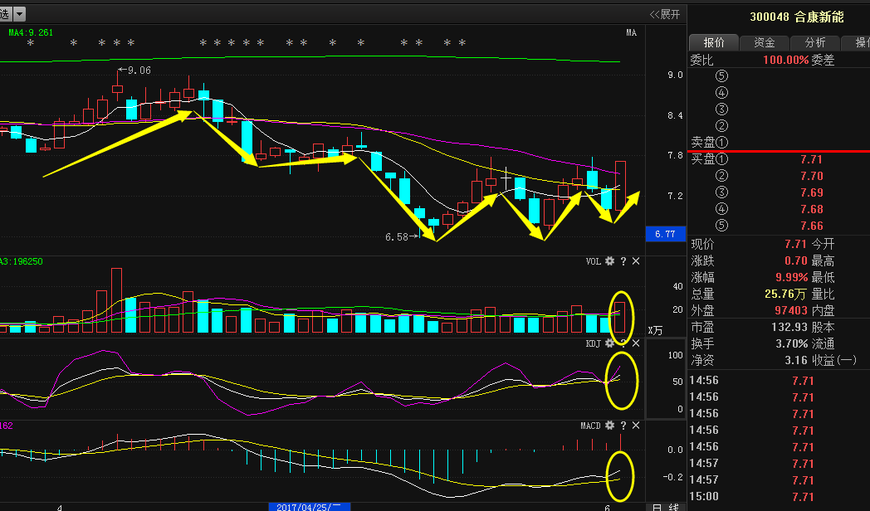Click the A3:196250 volume MA label
This screenshot has height=511, width=870.
tap(21, 261)
